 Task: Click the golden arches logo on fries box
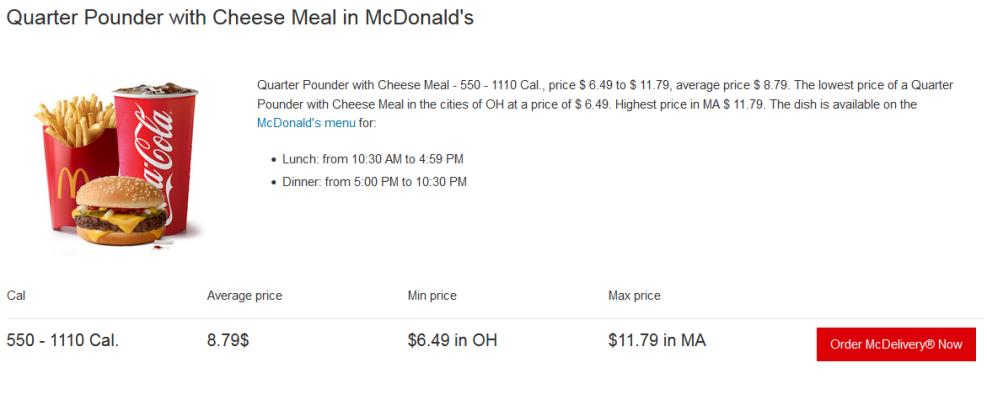coord(71,183)
